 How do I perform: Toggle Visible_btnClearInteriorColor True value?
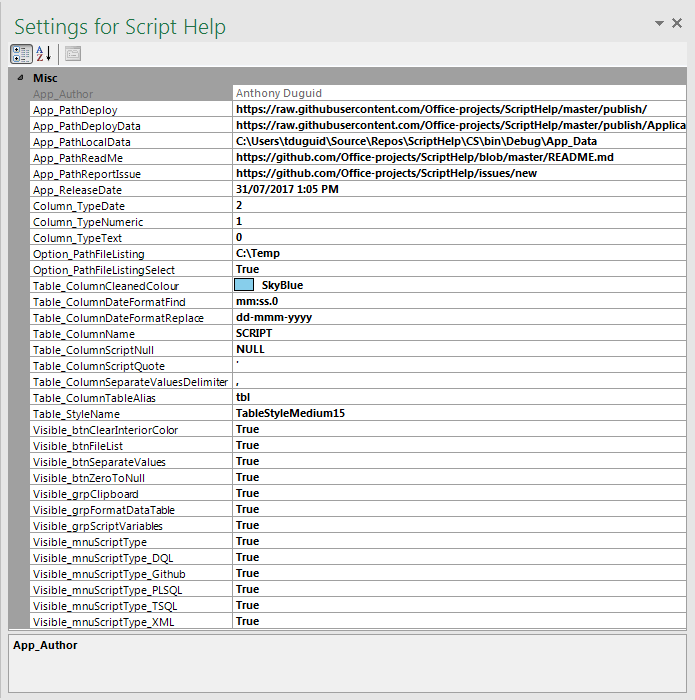click(459, 429)
